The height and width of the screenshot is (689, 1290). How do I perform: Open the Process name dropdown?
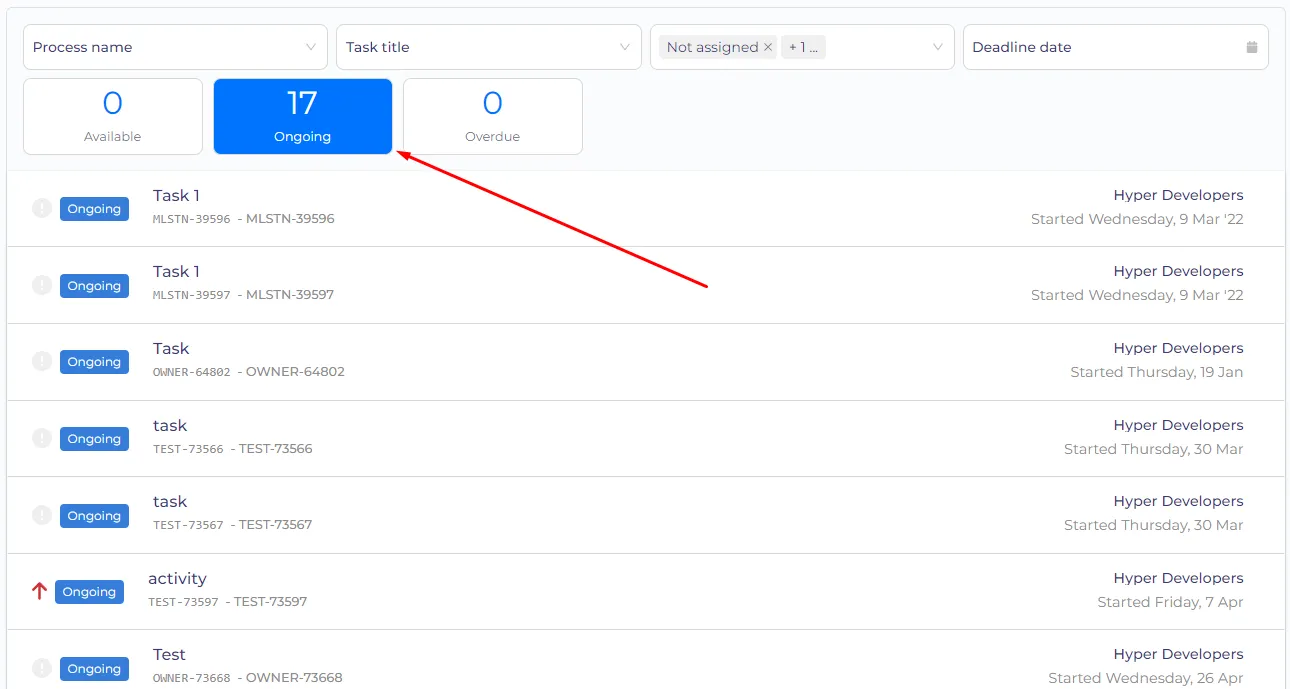[175, 47]
